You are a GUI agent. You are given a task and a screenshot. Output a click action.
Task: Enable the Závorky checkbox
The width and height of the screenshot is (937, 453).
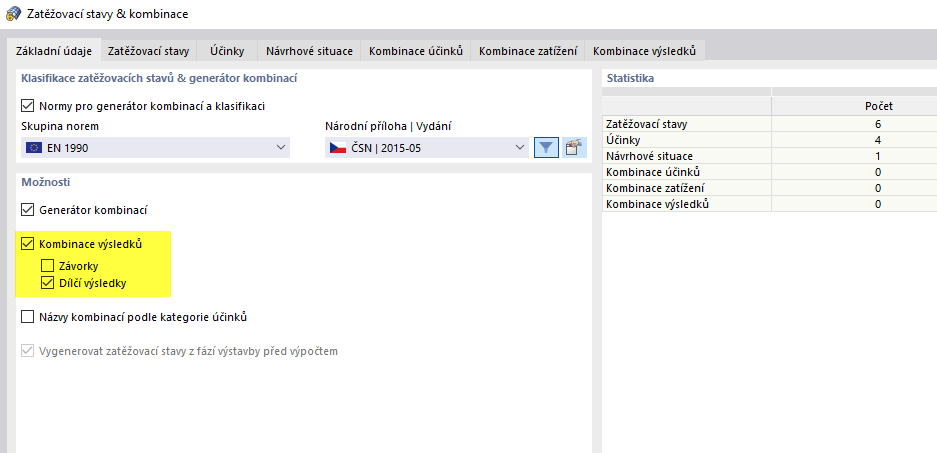click(47, 266)
